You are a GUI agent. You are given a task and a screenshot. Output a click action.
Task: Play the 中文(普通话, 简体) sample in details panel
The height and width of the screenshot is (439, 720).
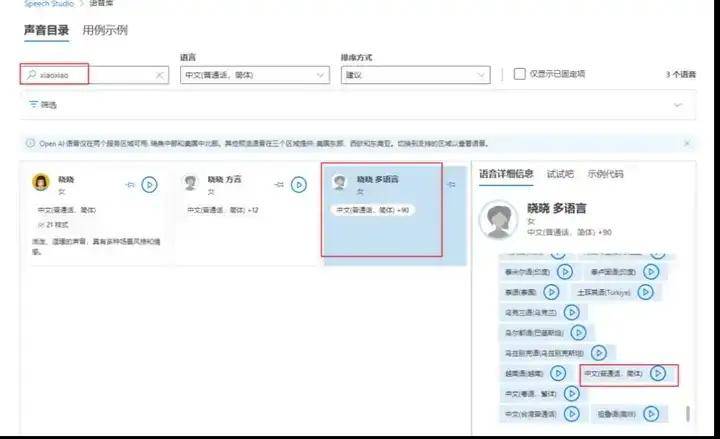coord(657,373)
